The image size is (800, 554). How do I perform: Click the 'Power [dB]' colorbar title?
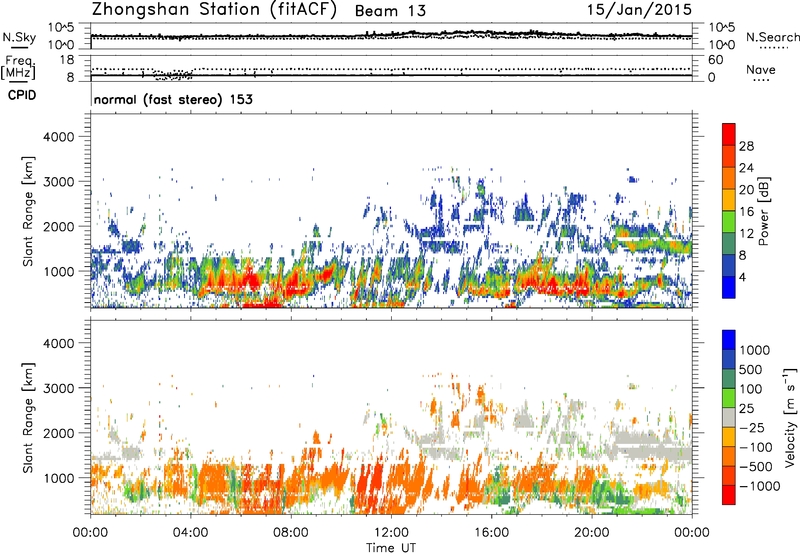(764, 211)
